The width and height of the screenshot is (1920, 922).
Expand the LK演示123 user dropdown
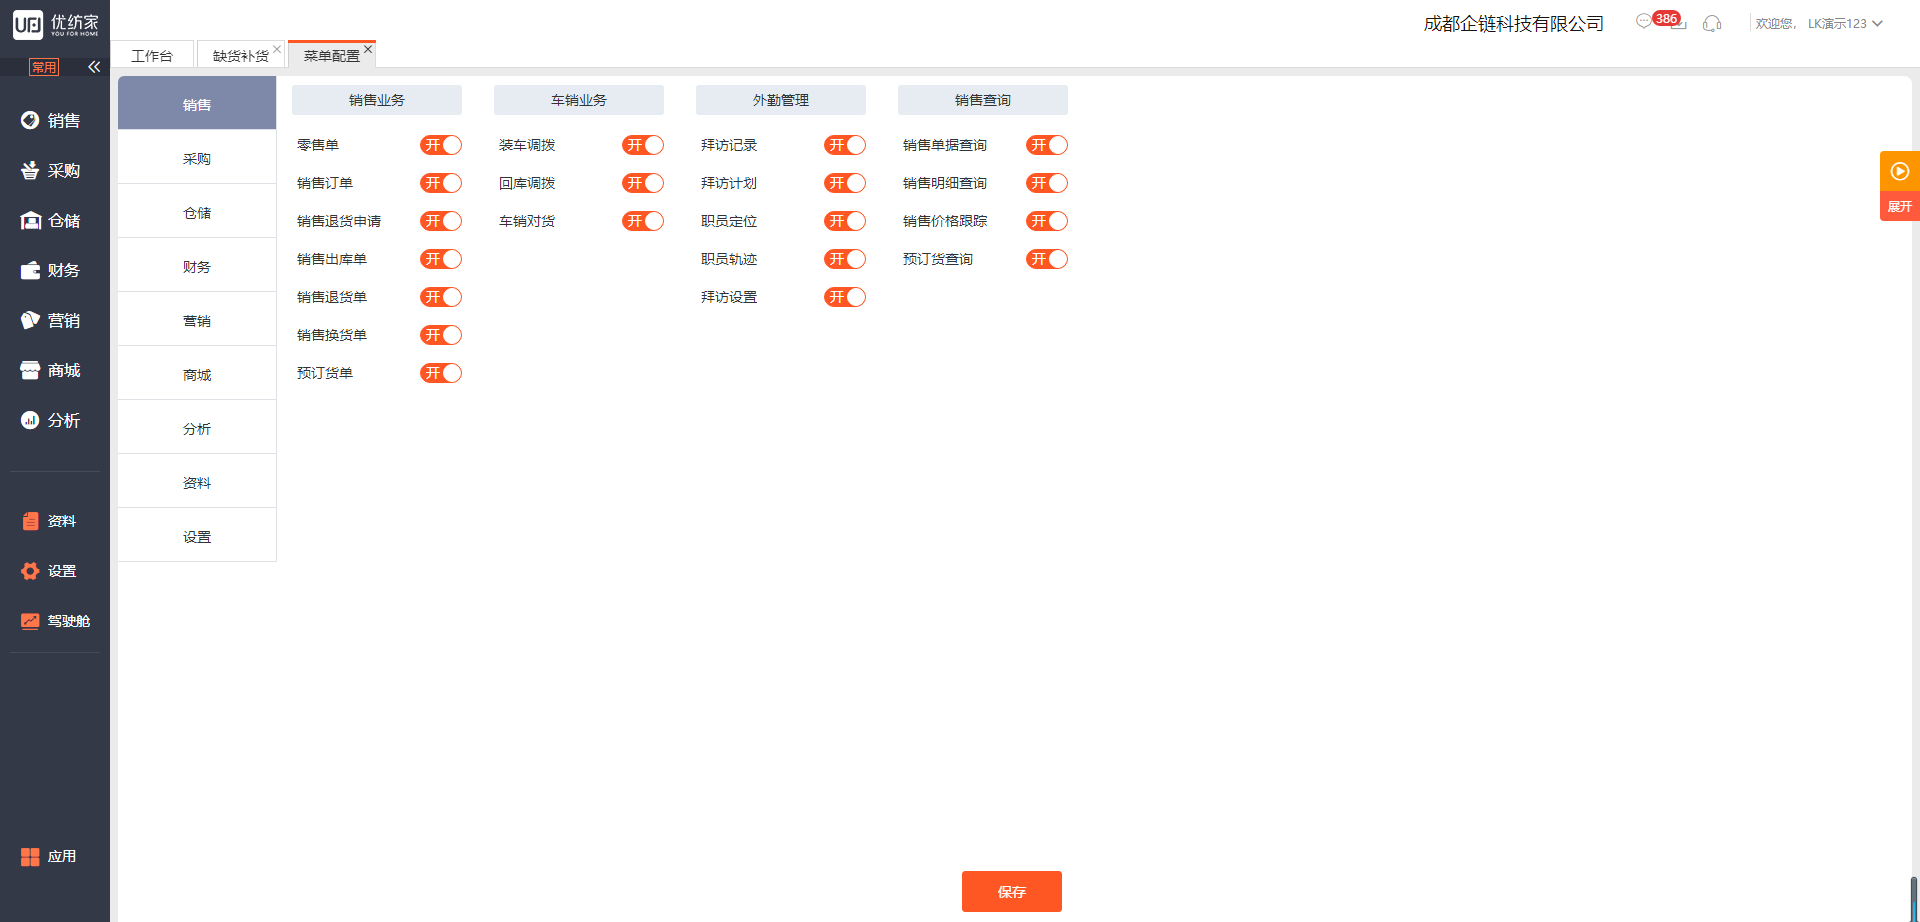click(x=1845, y=23)
